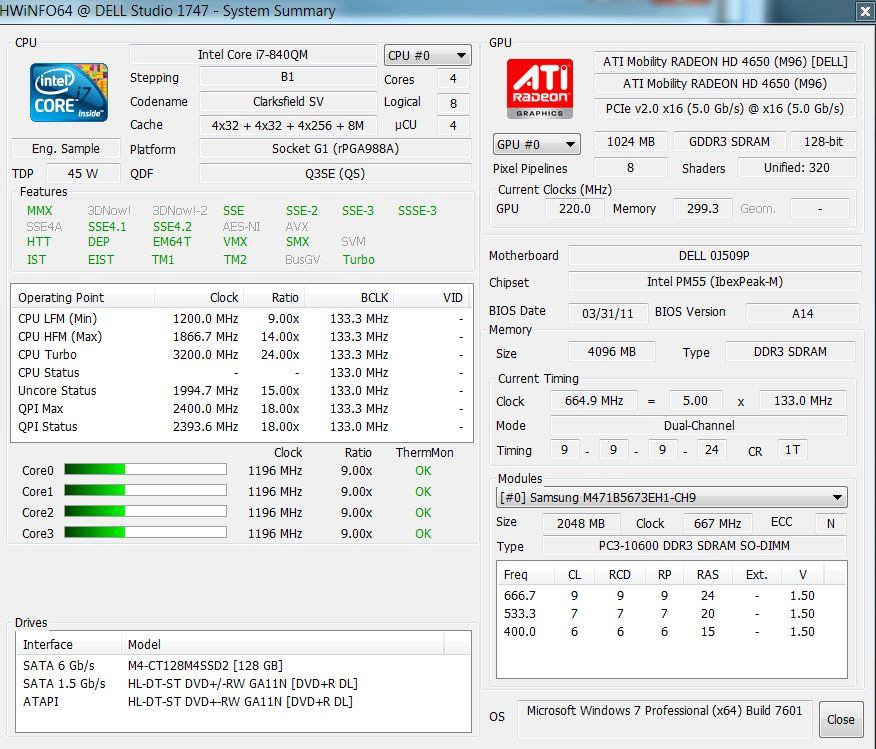
Task: Click the Core0 usage bar
Action: (145, 470)
